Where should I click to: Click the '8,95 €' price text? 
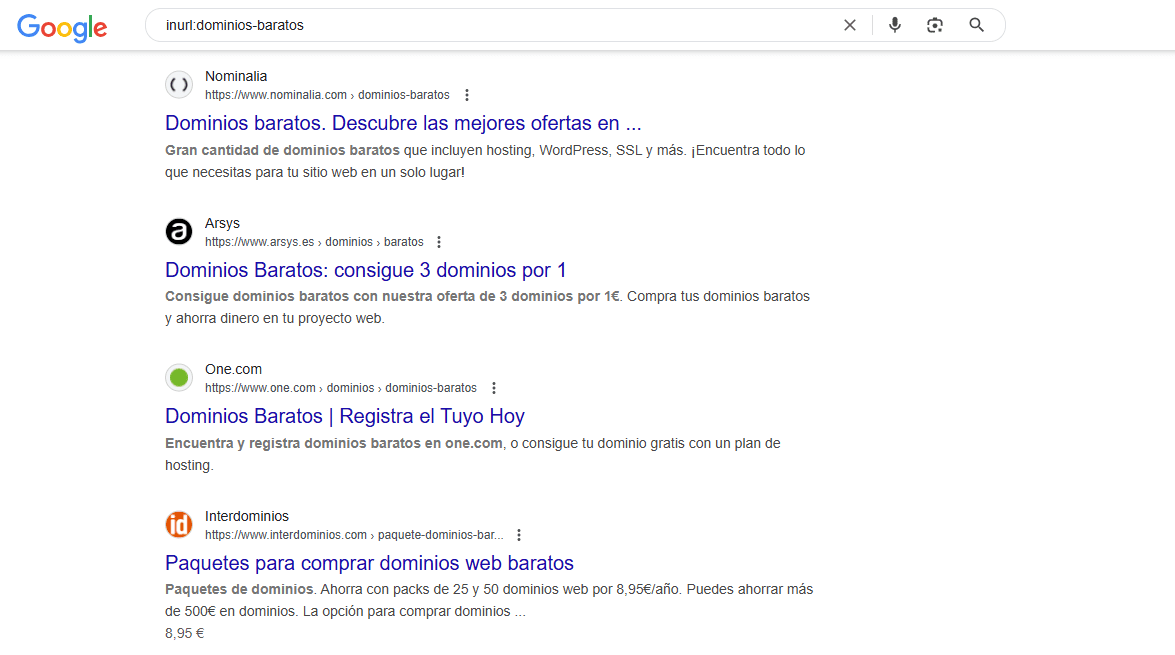184,633
